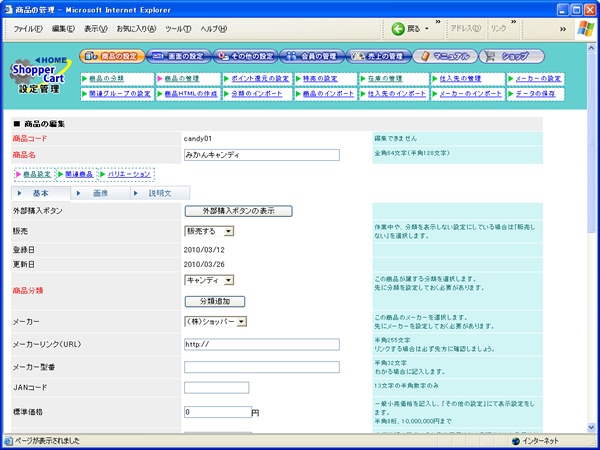Click the 分類追加 button
Viewport: 600px width, 450px height.
coord(215,302)
